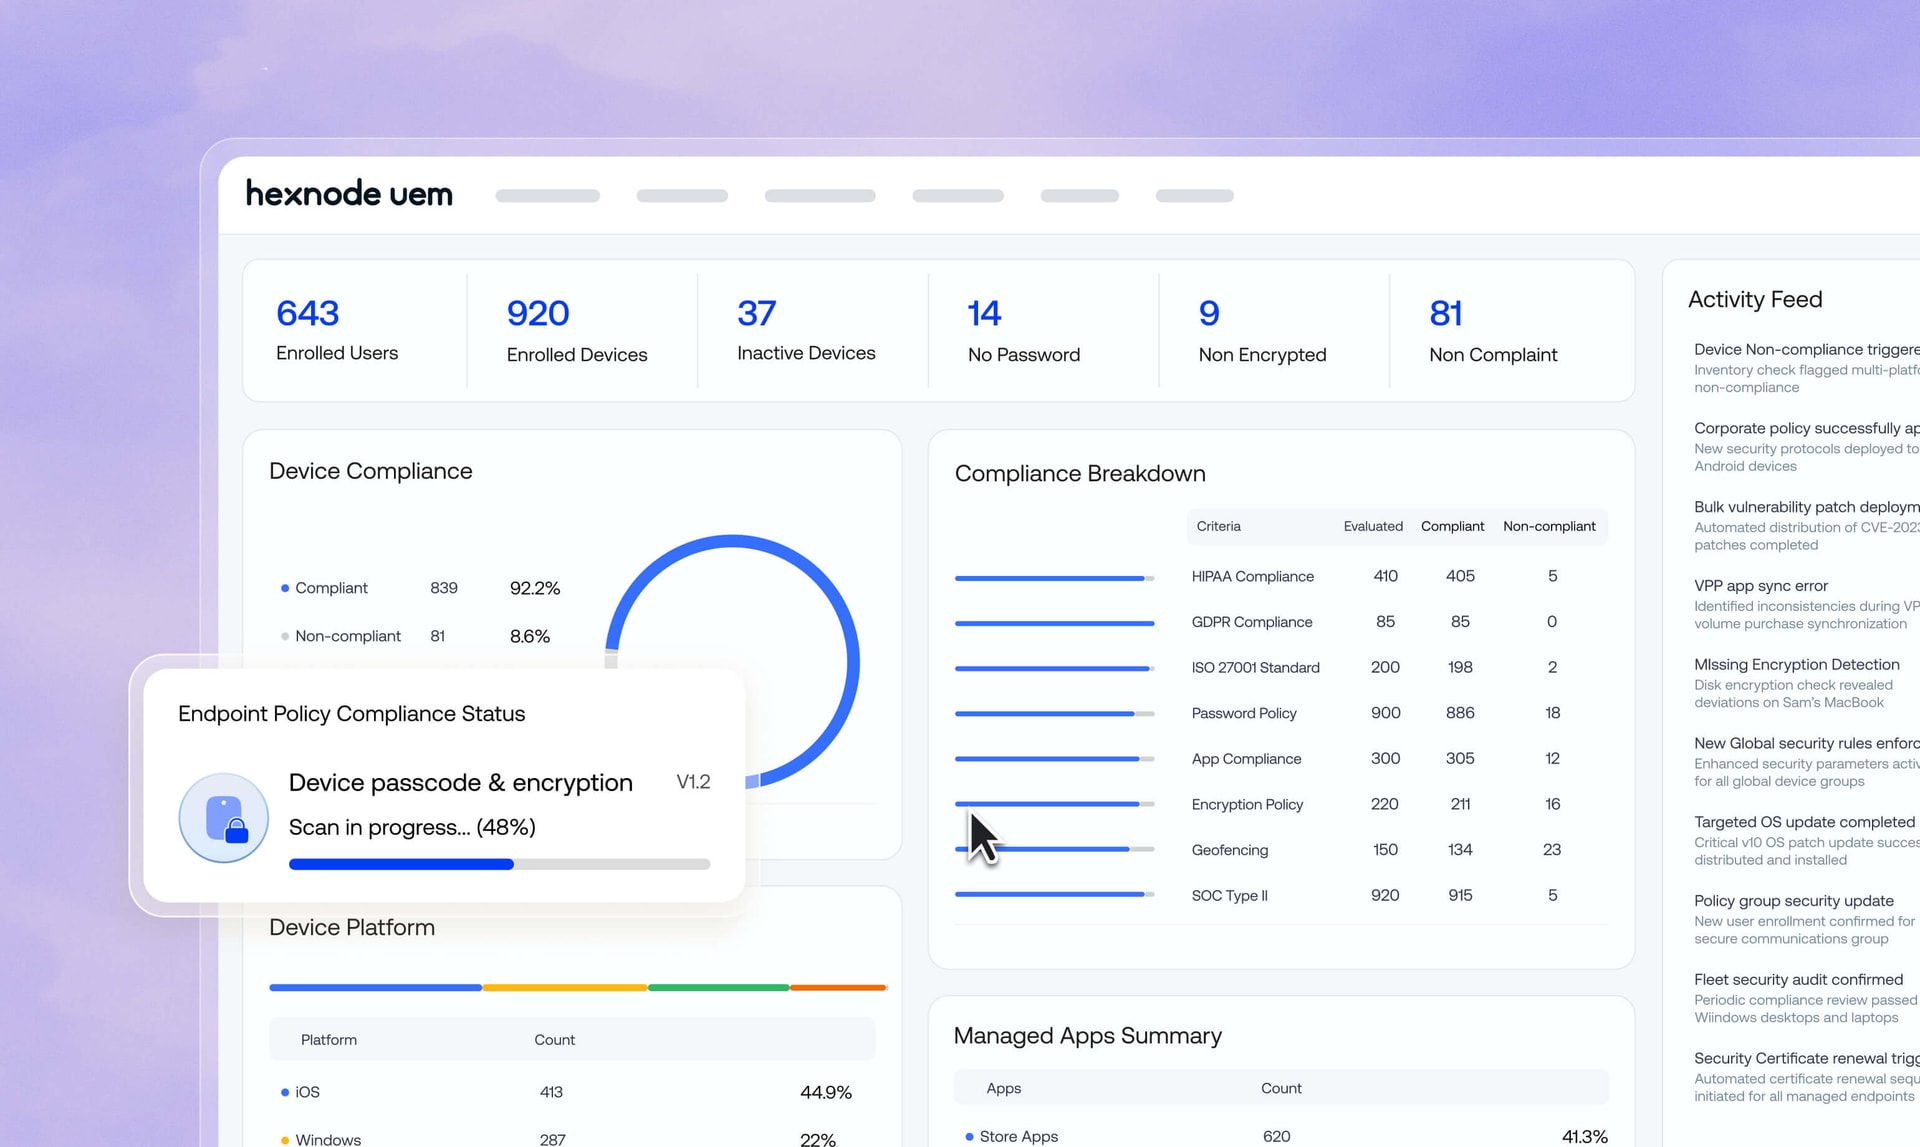Open the 643 Enrolled Users stat

(x=337, y=330)
